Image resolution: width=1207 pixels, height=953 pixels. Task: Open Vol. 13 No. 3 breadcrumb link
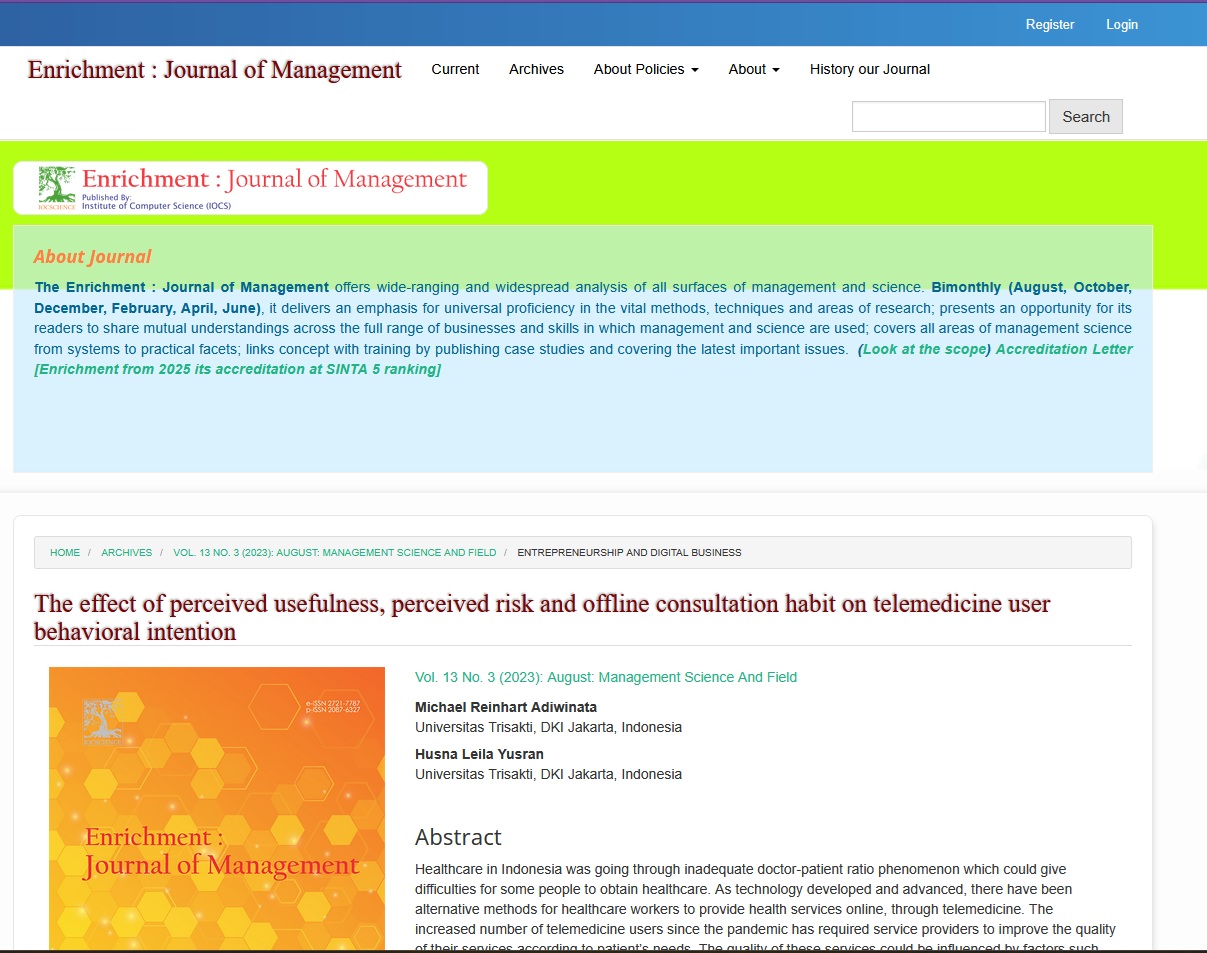[x=335, y=553]
